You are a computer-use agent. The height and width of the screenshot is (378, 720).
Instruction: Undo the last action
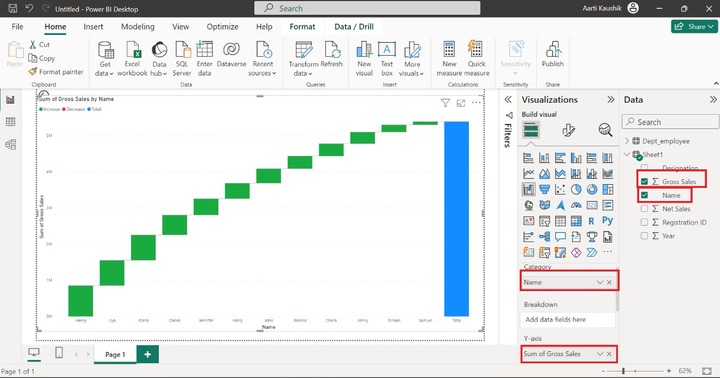coord(29,8)
